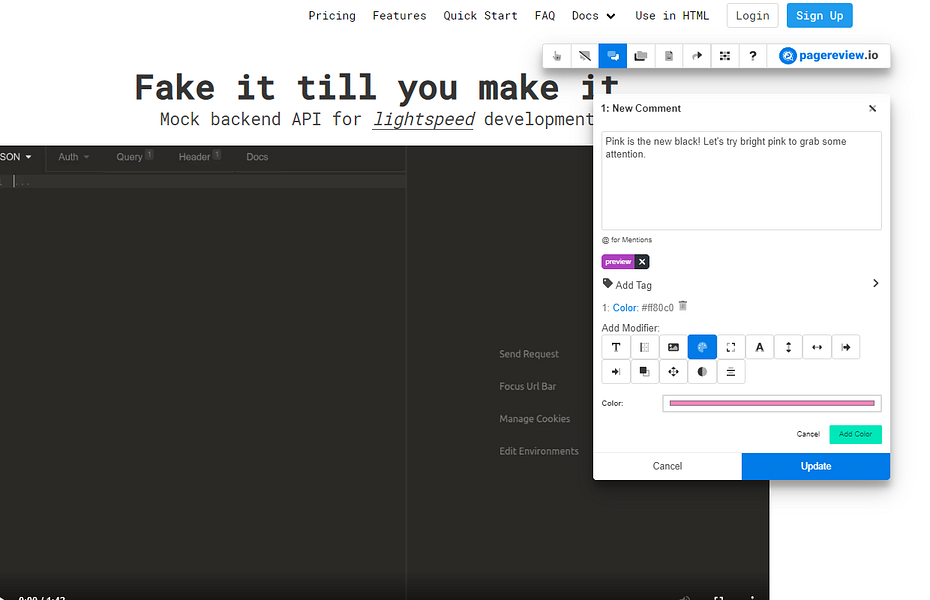The height and width of the screenshot is (600, 930).
Task: Open pagereview help with the question mark icon
Action: pos(752,56)
